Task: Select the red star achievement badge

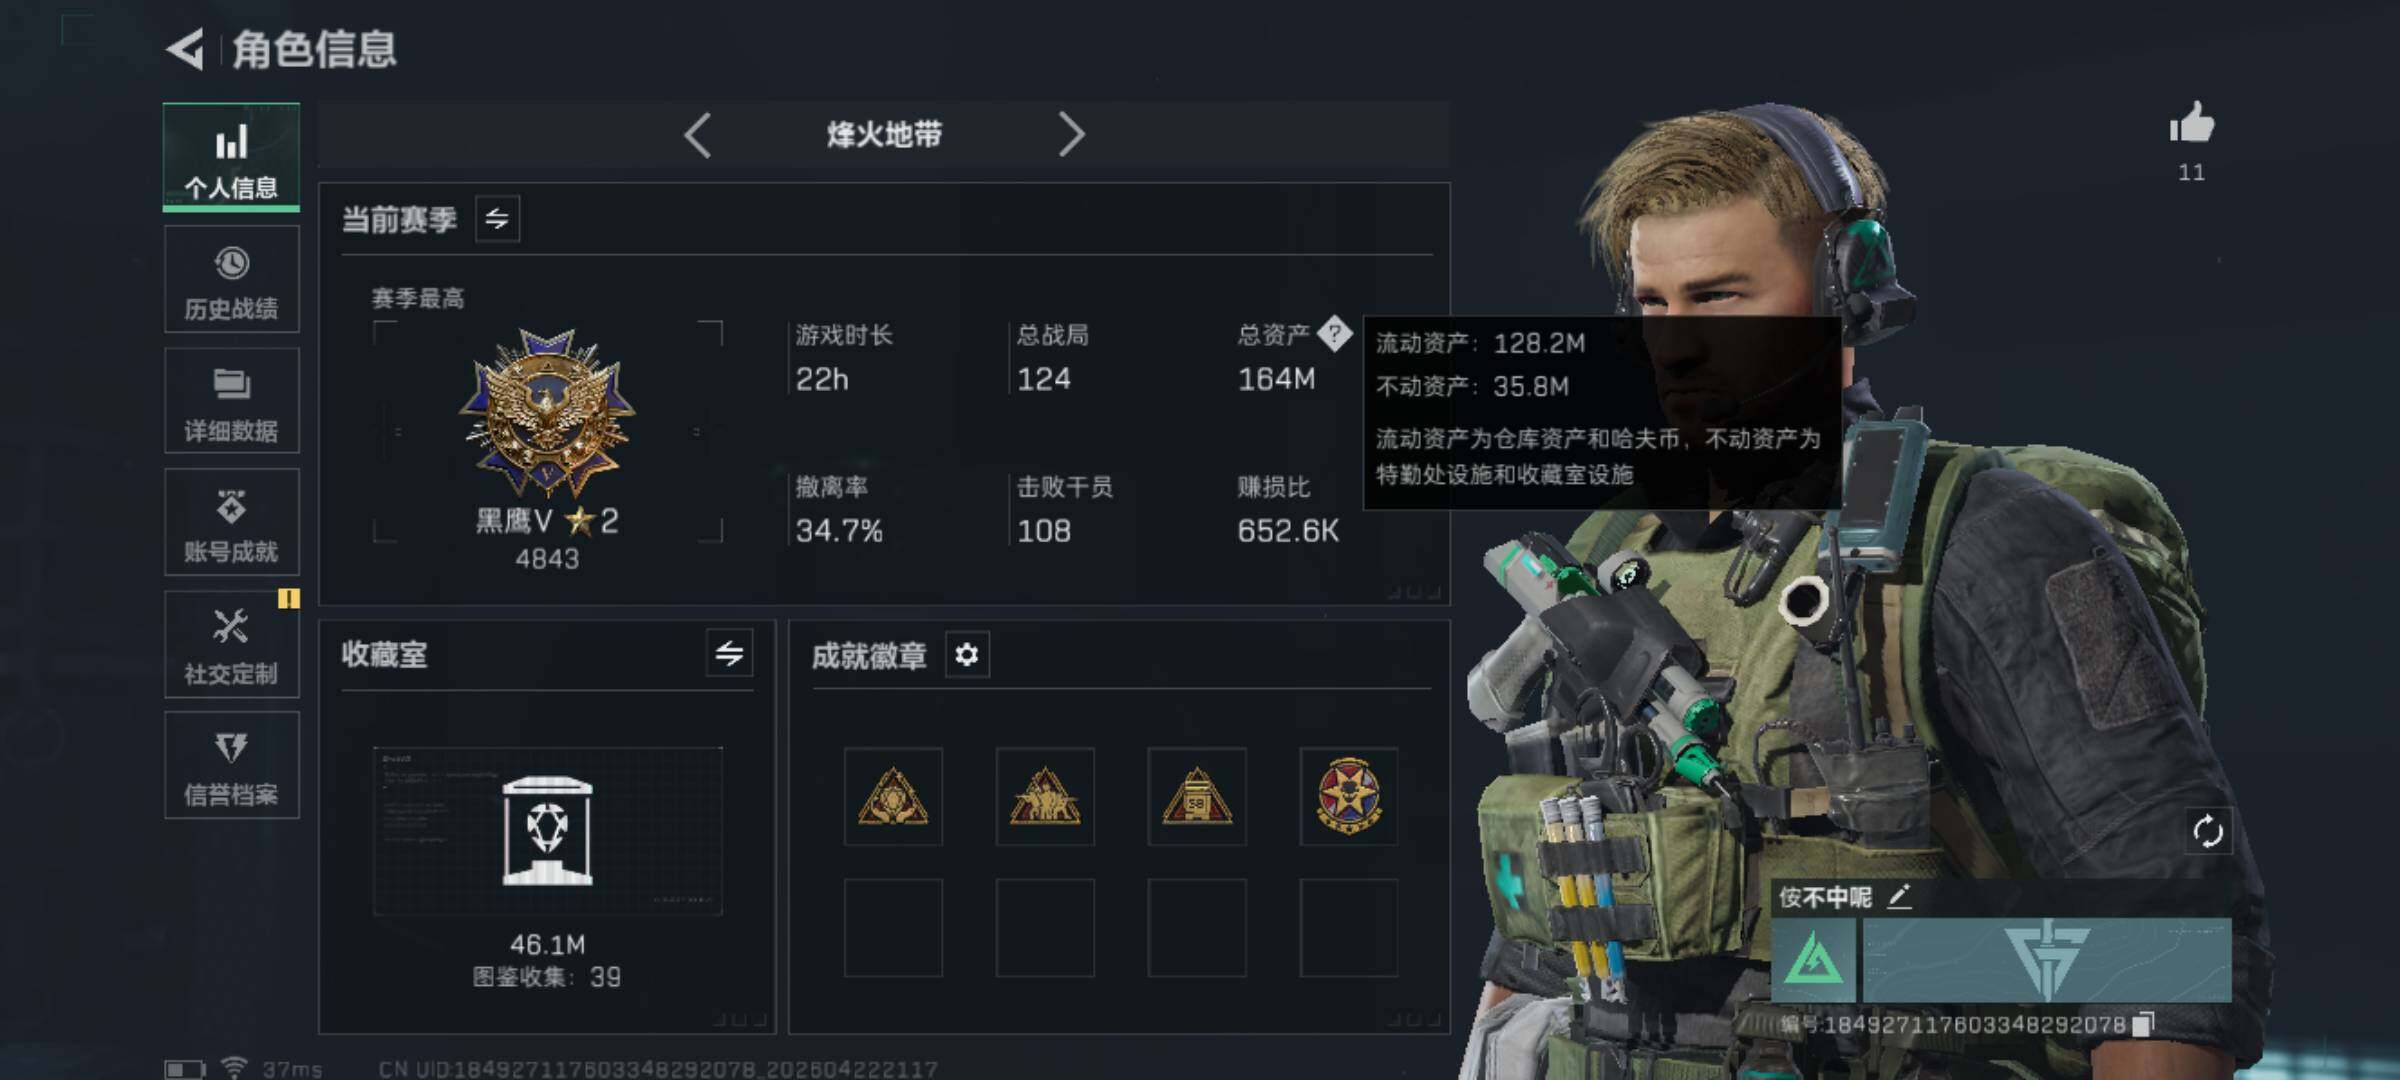Action: pos(1348,796)
